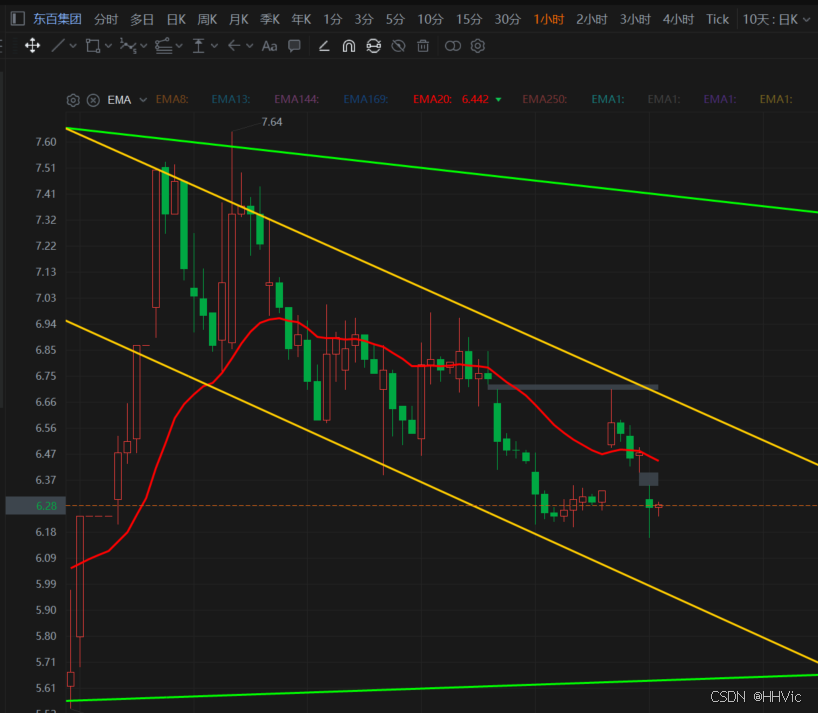Select the 1小时 timeframe
The image size is (818, 713).
coord(548,20)
